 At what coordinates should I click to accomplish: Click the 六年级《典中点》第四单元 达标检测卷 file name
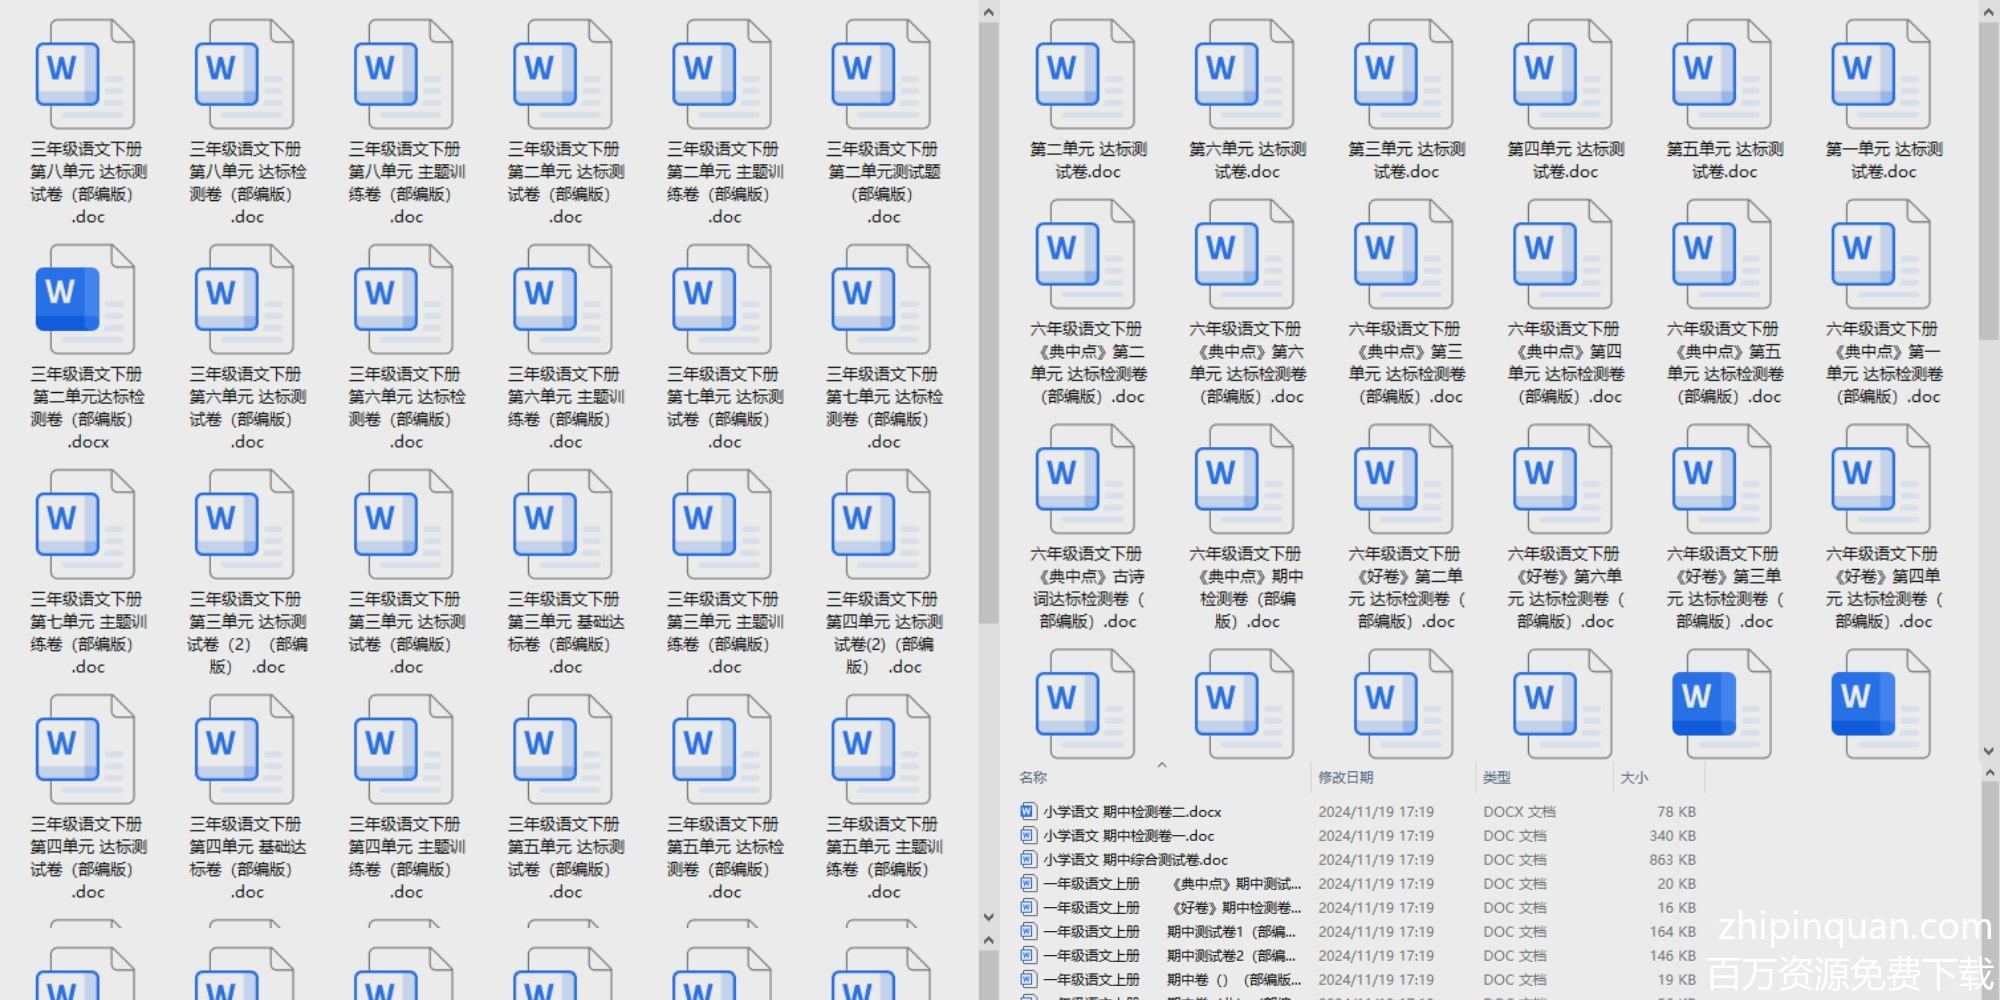click(1565, 363)
